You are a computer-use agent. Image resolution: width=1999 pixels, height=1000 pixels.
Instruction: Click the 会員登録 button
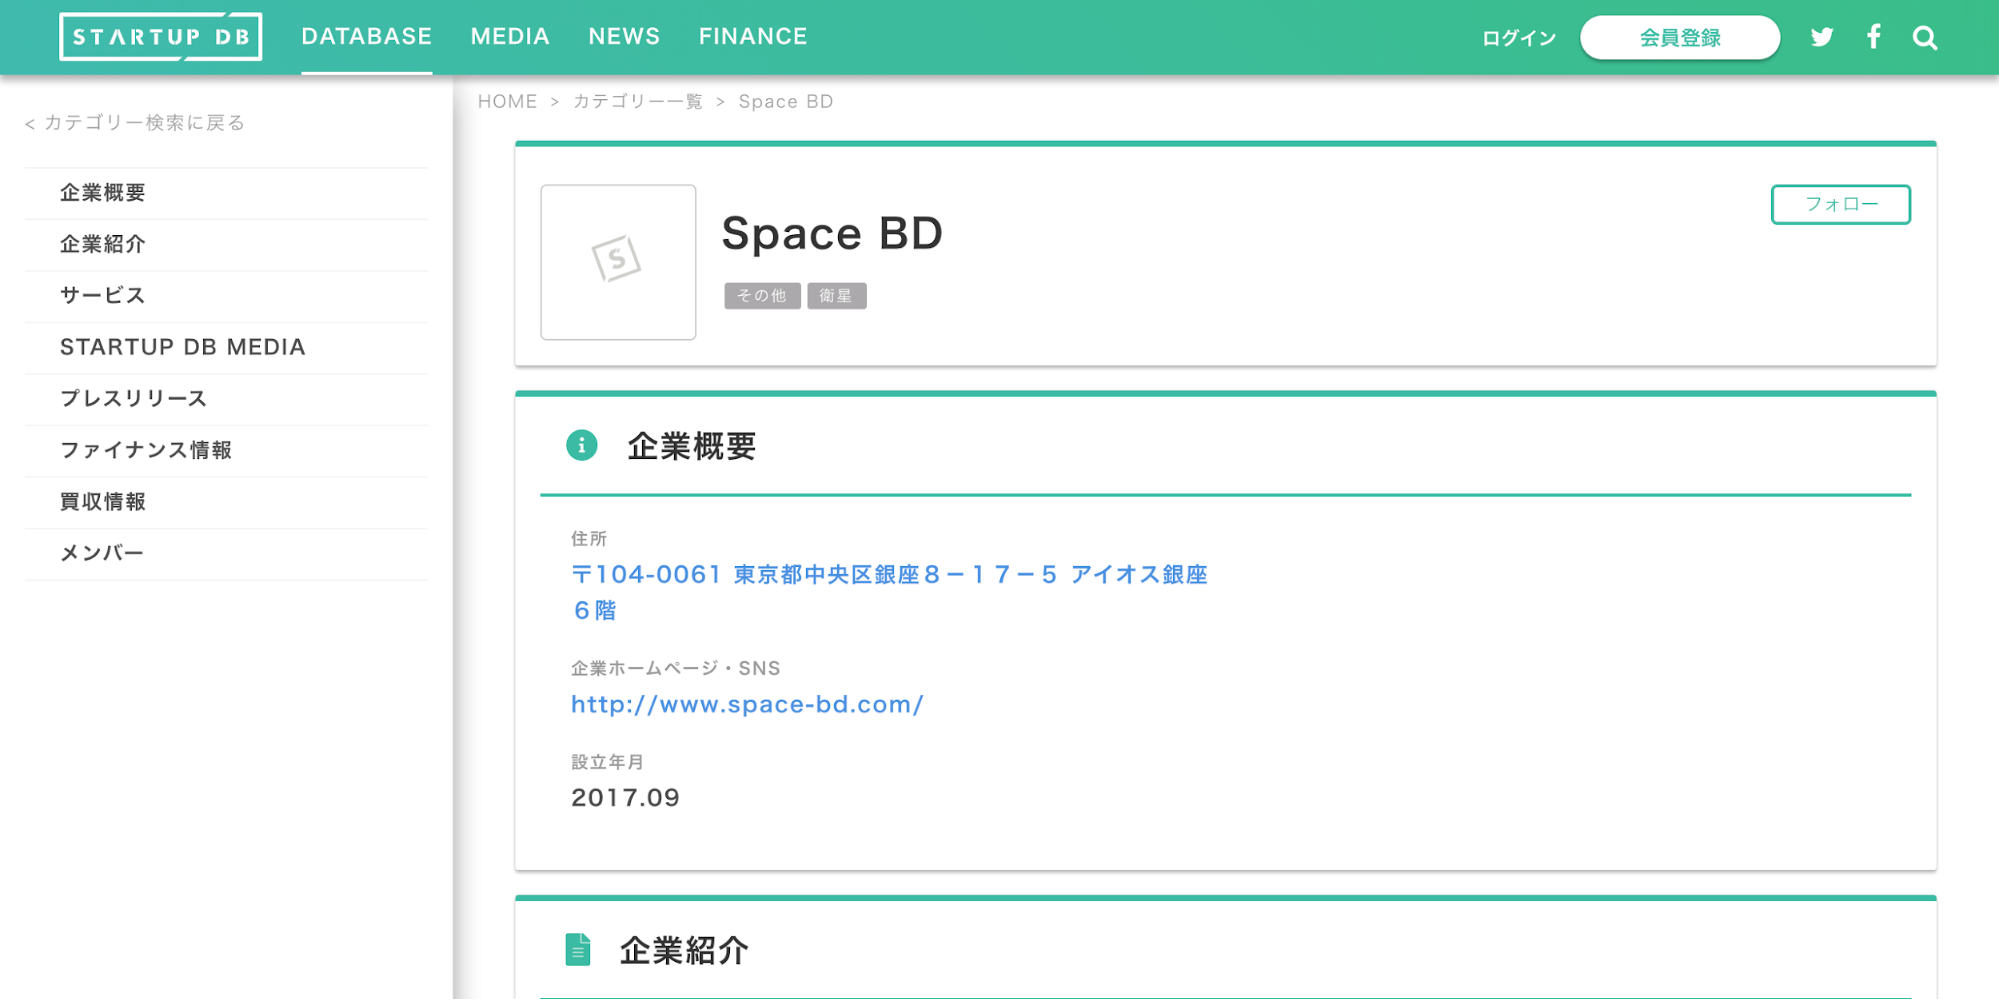(1680, 38)
